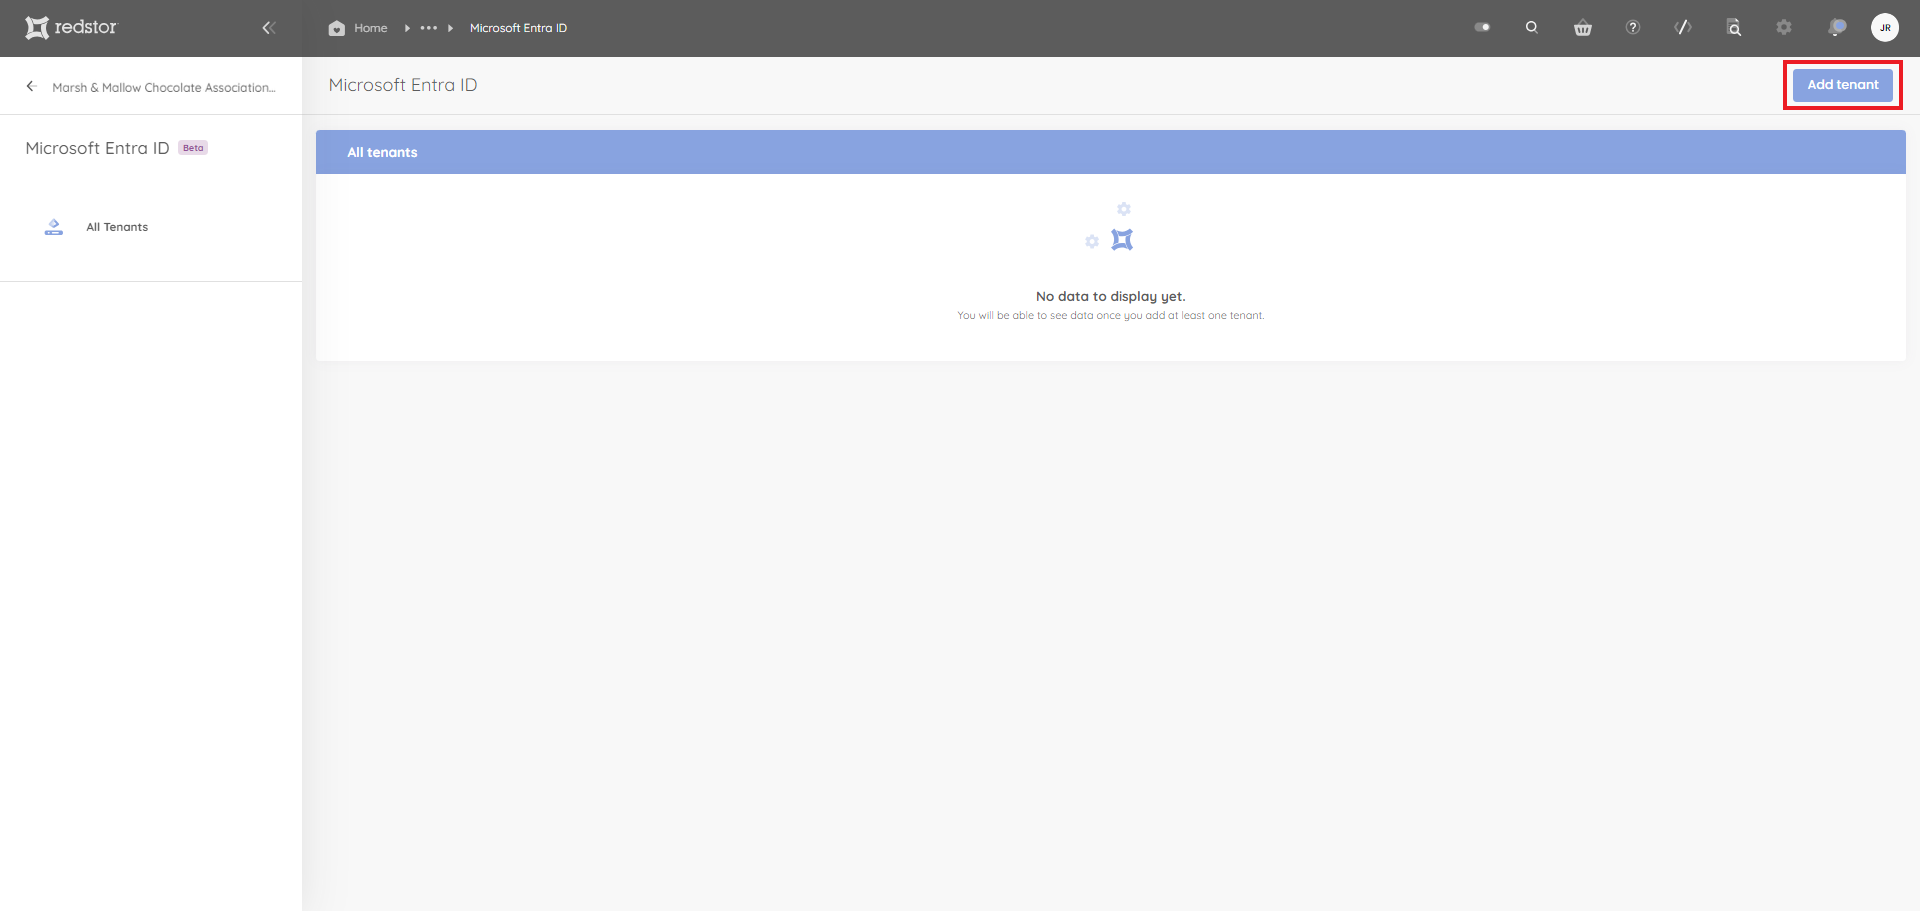
Task: Open the document search icon
Action: click(x=1734, y=28)
